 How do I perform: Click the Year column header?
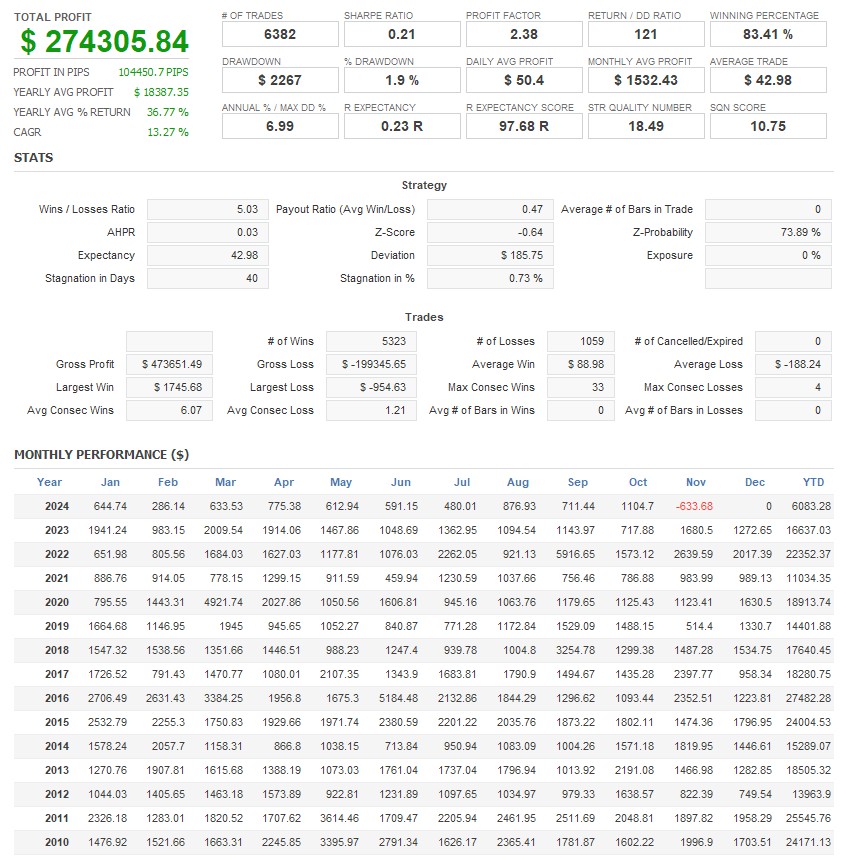pos(50,482)
